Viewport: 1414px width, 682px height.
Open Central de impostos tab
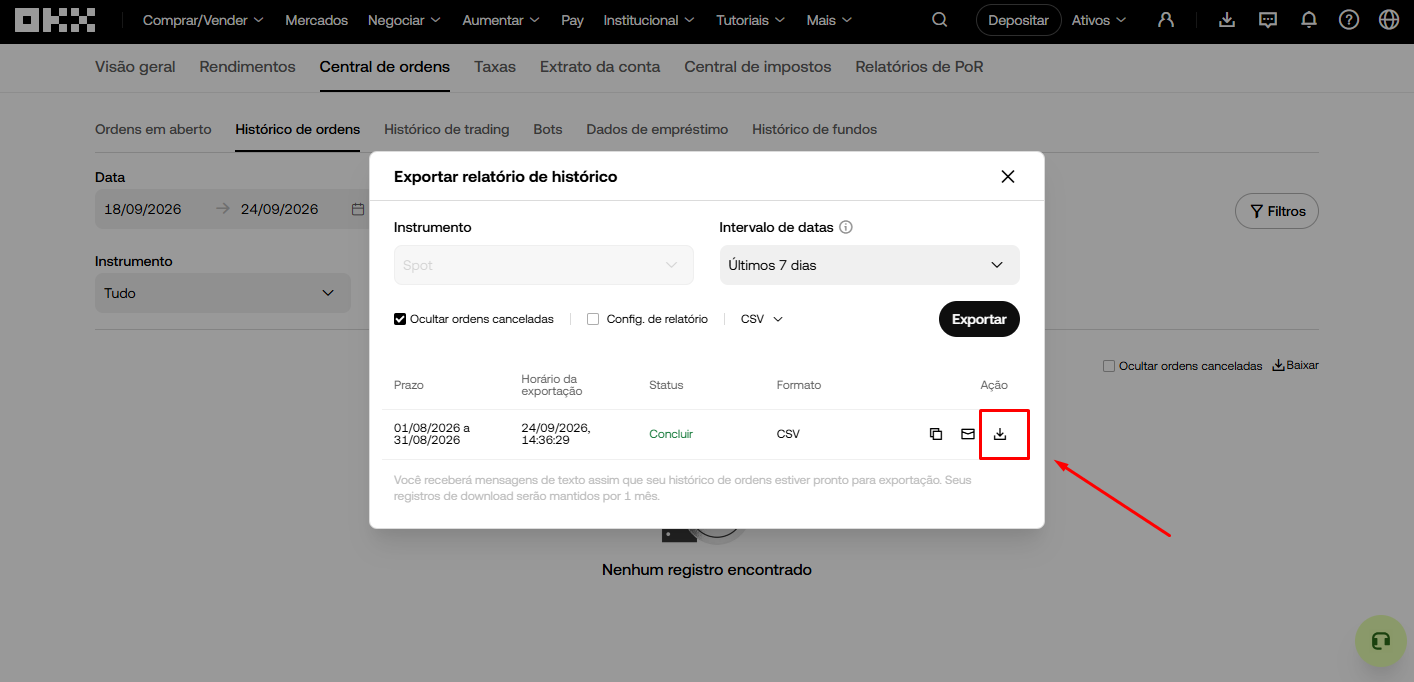coord(758,67)
